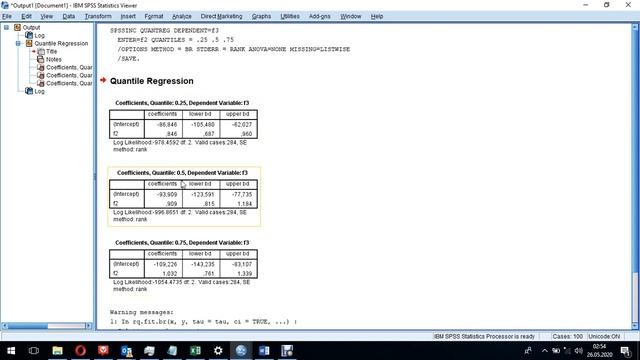Click the viewer vertical scrollbar thumb

pos(635,297)
